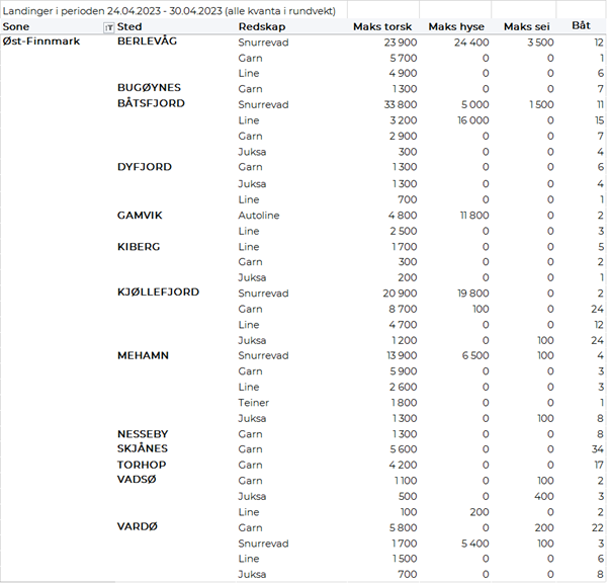Click the KJØLLEFJORD place label
The width and height of the screenshot is (607, 583).
pos(158,292)
